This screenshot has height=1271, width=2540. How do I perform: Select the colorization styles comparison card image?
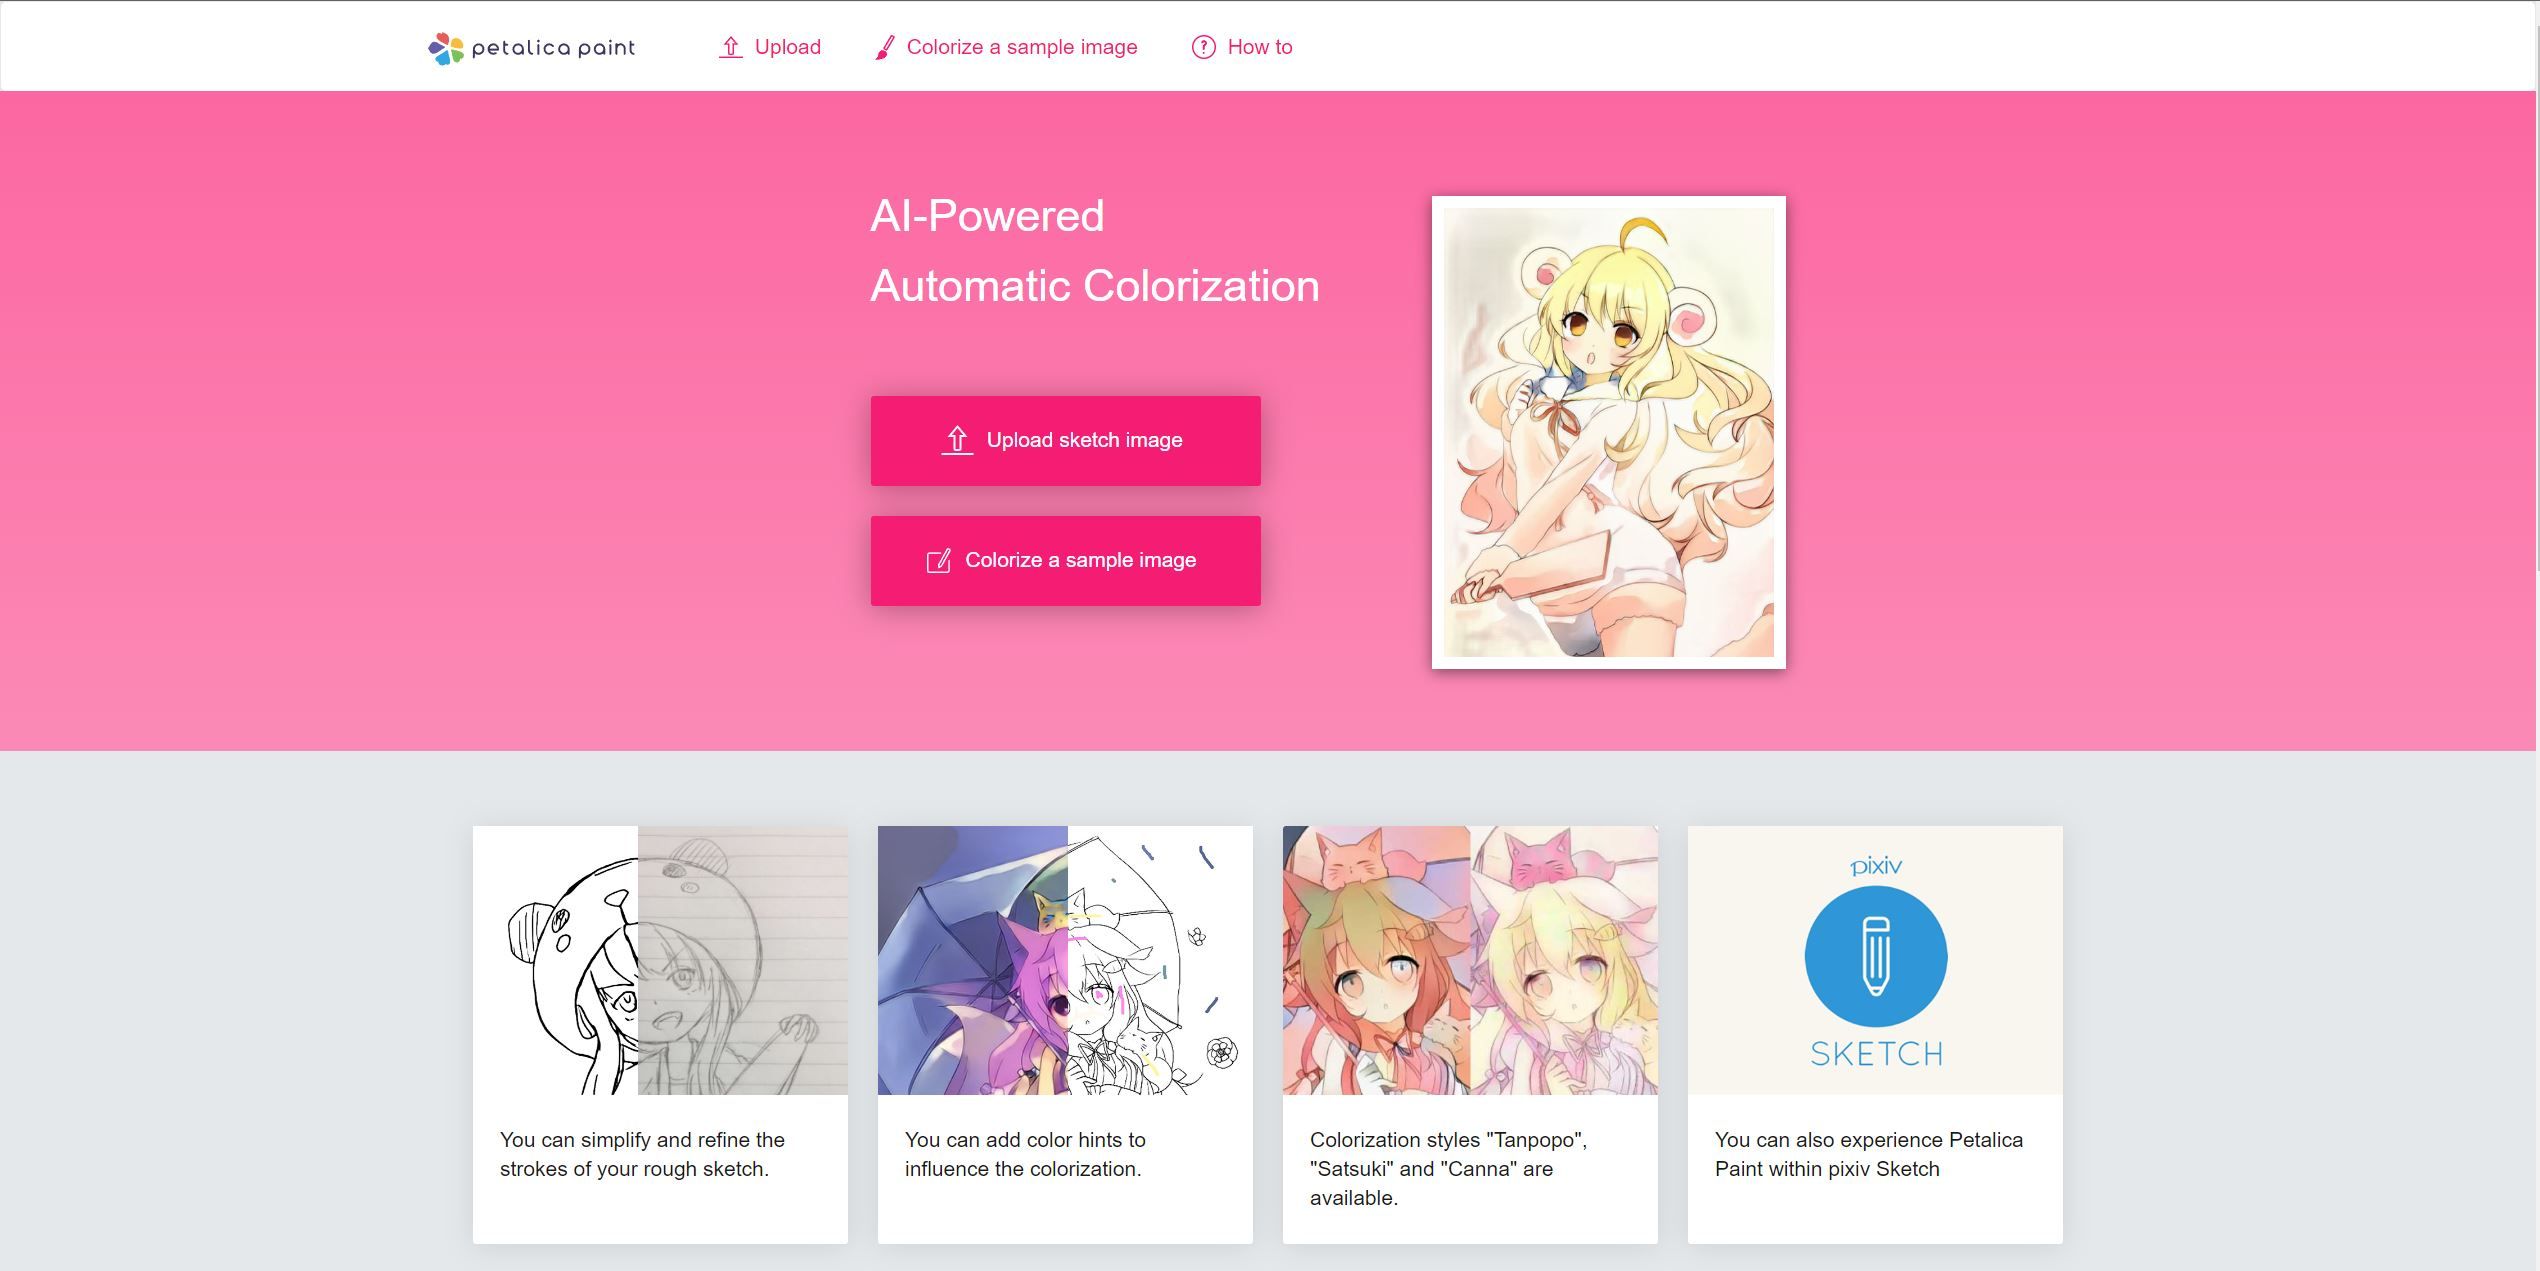point(1470,960)
